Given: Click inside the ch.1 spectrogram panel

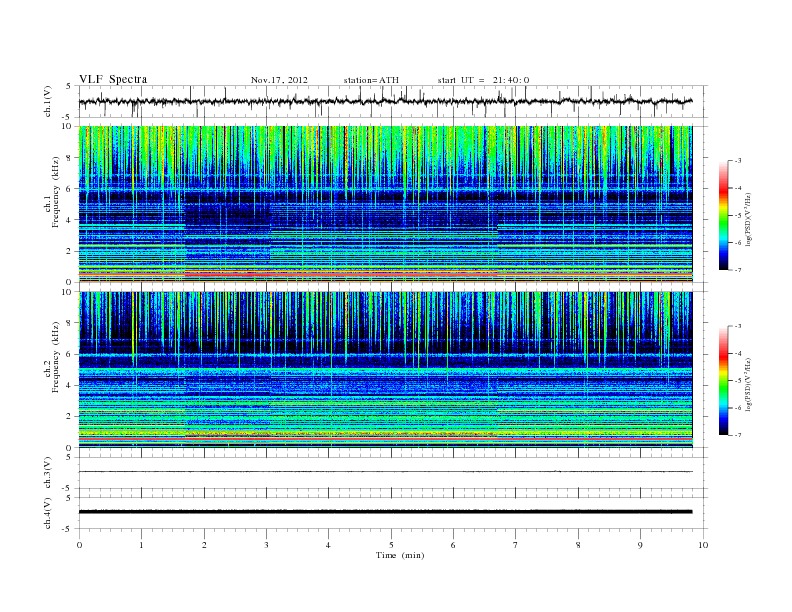Looking at the screenshot, I should 385,204.
